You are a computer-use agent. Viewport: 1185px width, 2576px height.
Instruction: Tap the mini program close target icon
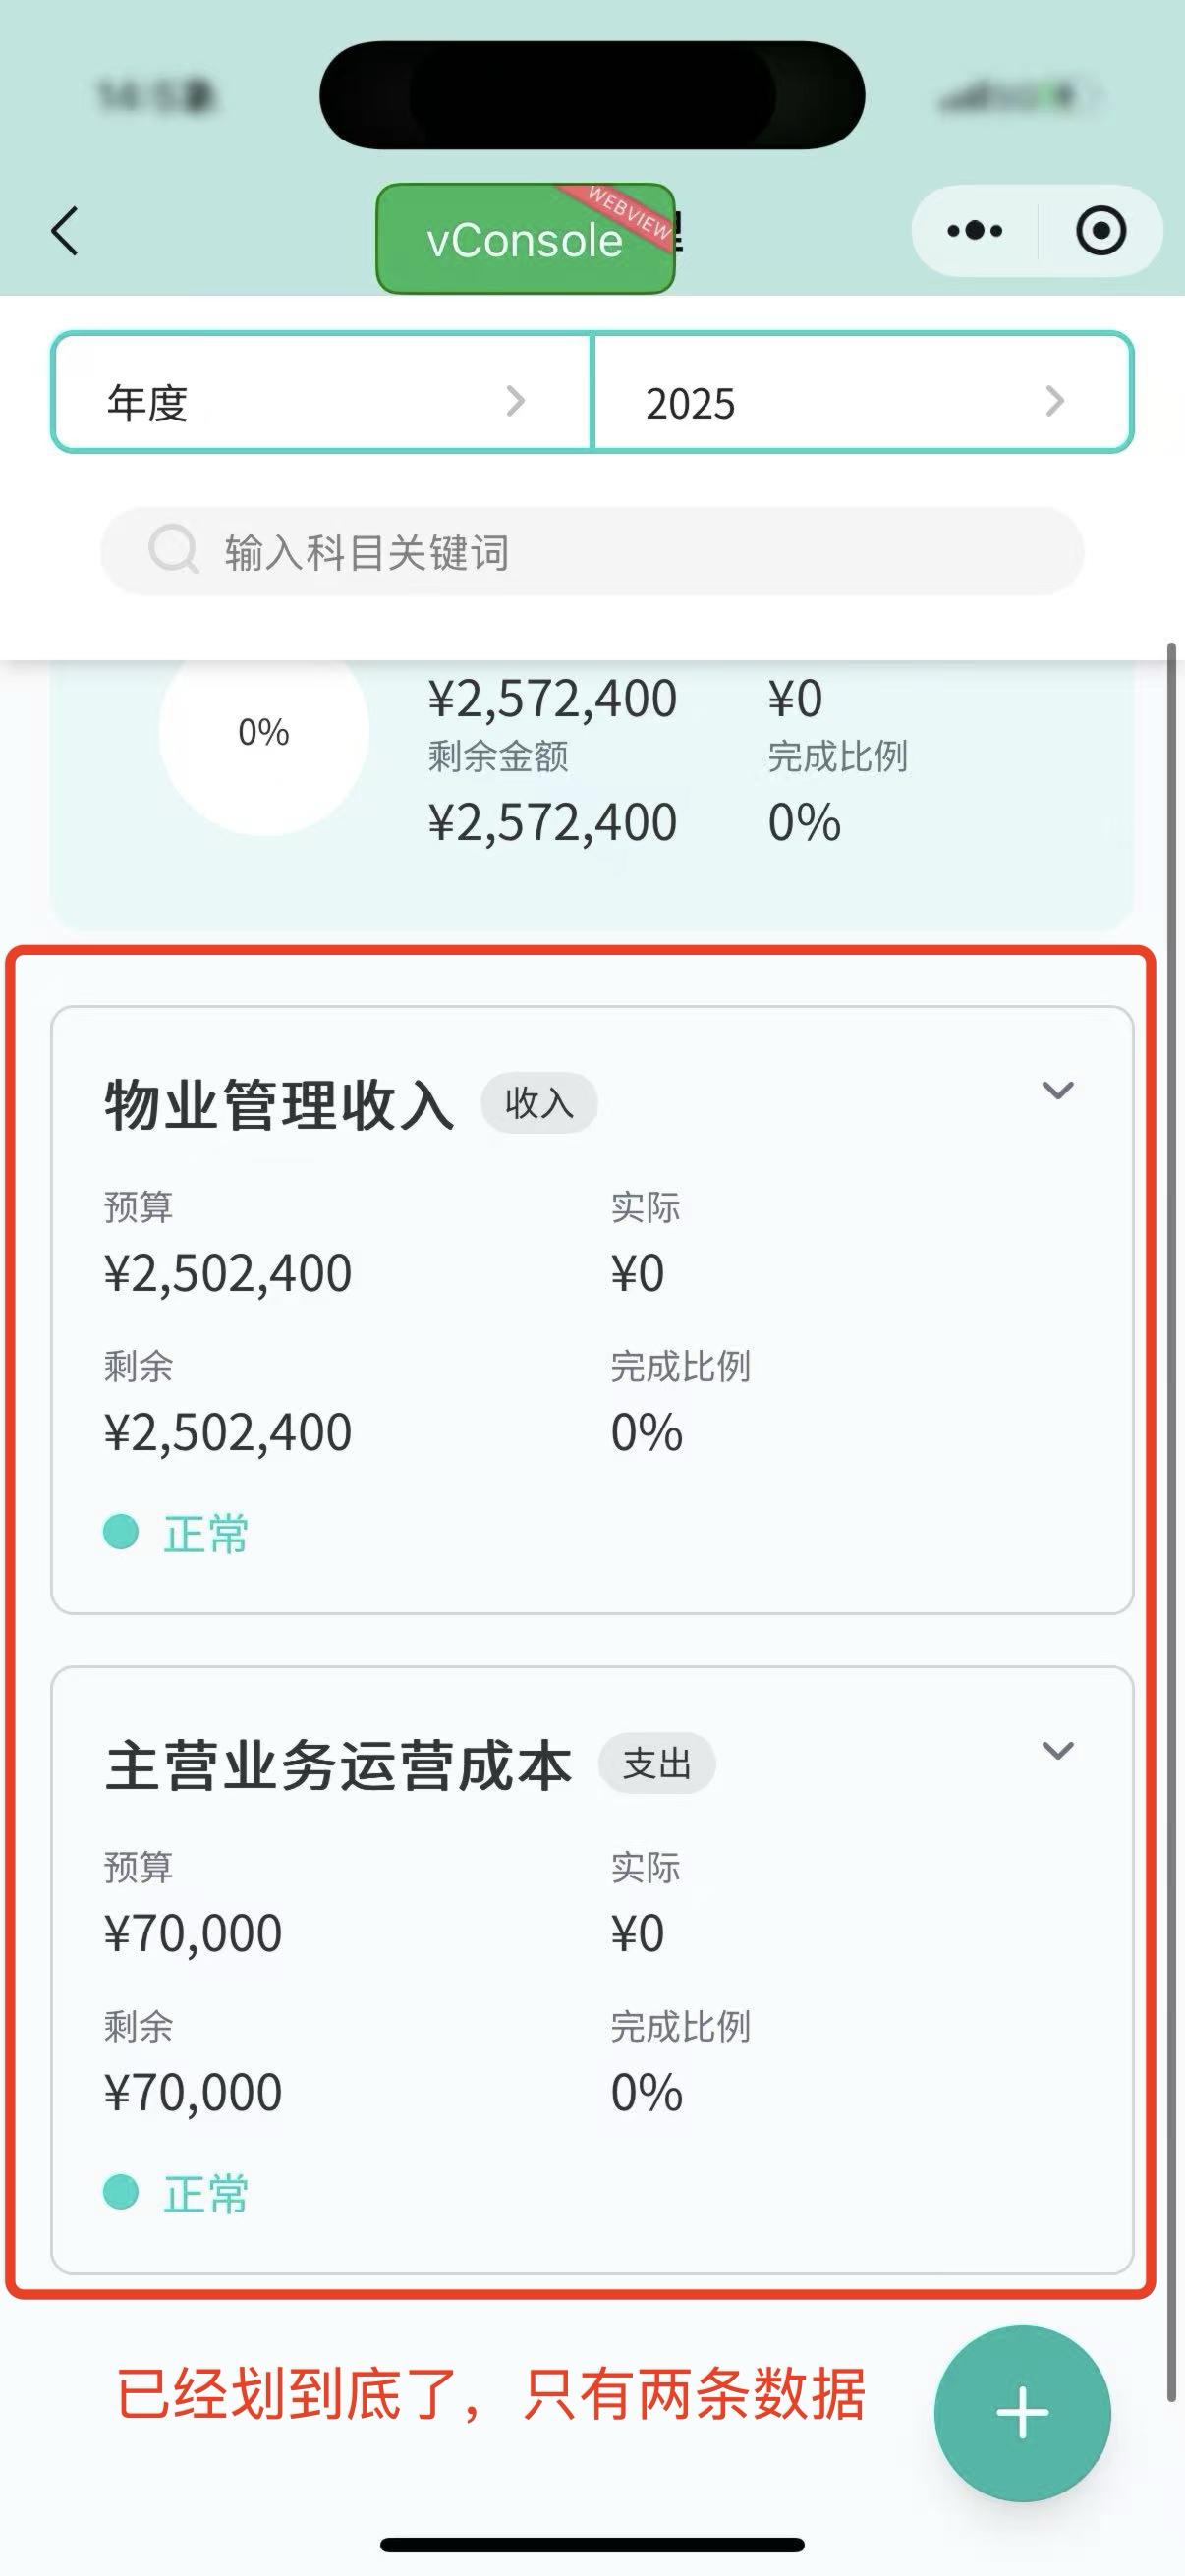(1101, 232)
